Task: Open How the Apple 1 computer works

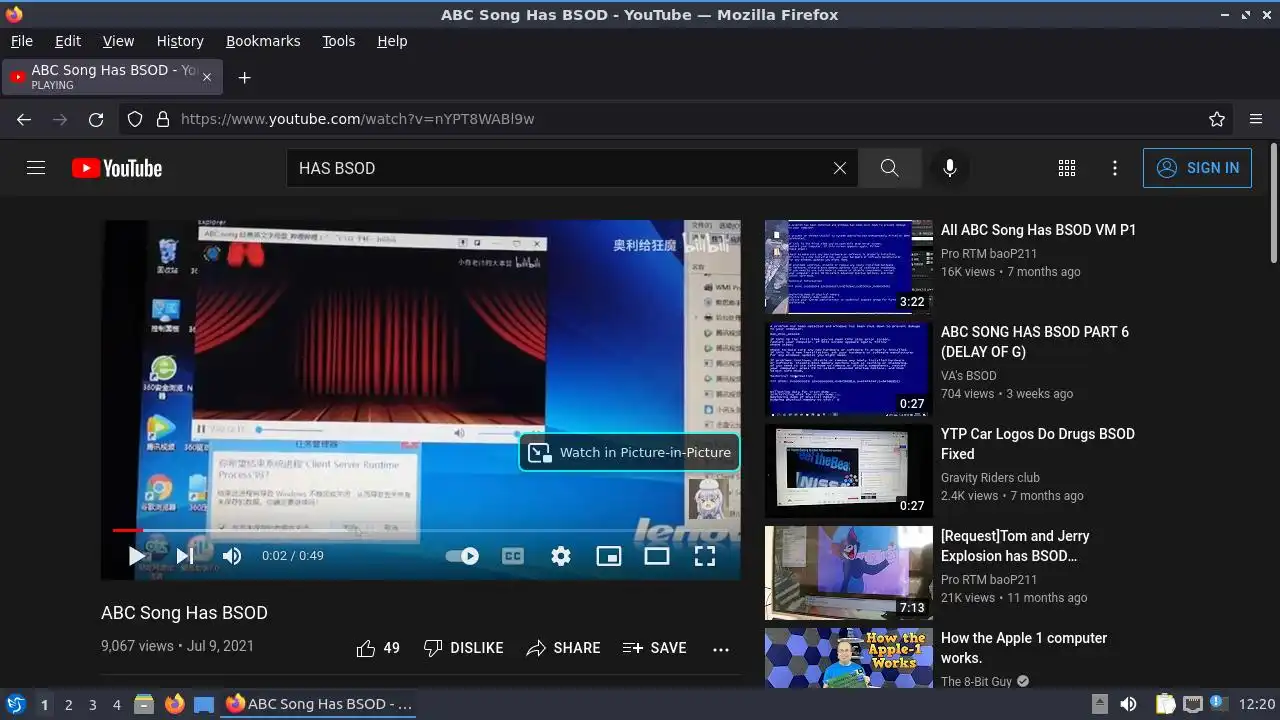Action: point(1024,648)
